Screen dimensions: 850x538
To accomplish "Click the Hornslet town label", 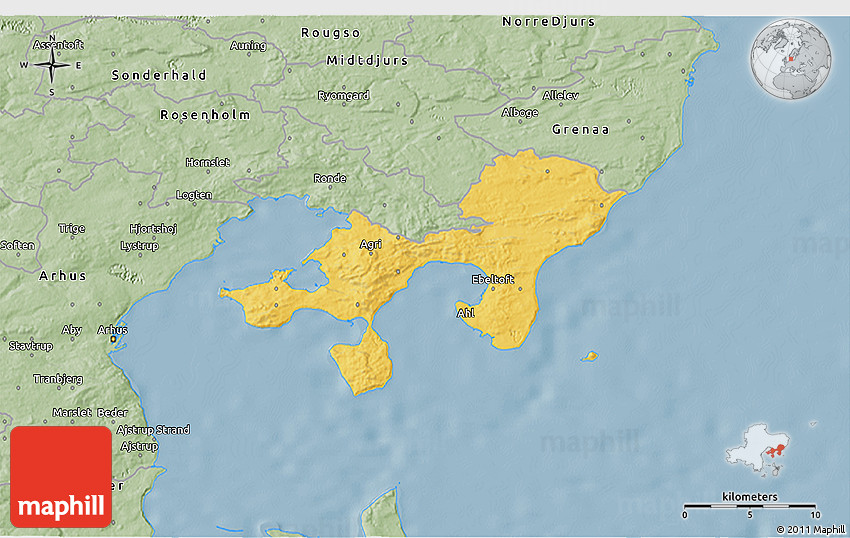I will click(x=207, y=162).
